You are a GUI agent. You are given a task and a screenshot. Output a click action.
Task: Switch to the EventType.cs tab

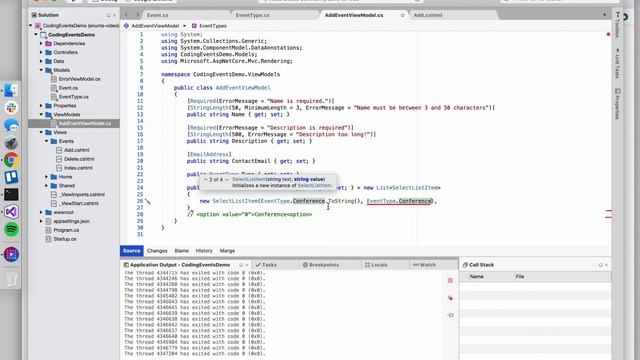tap(252, 15)
